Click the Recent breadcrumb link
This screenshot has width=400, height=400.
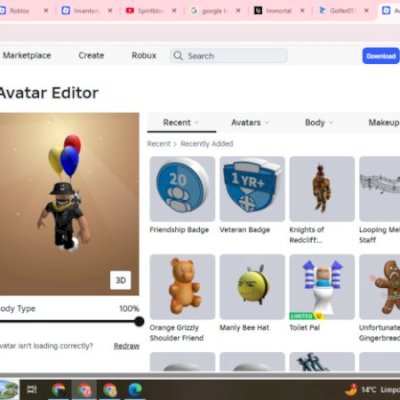point(159,144)
